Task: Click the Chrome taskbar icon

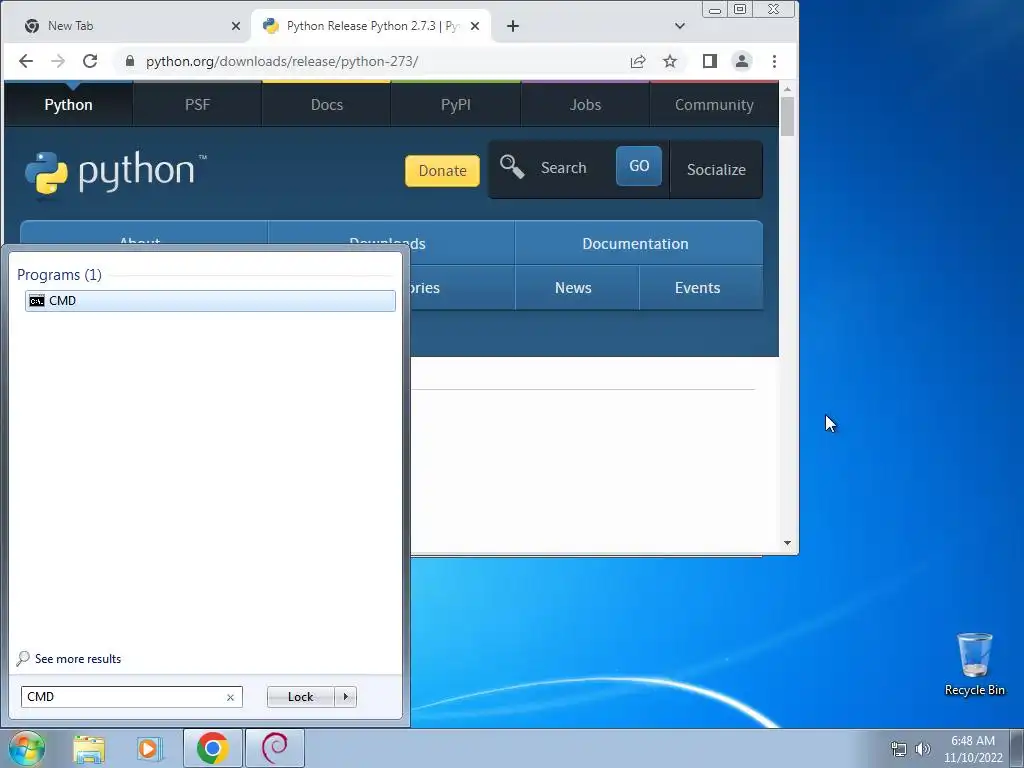Action: pos(212,748)
